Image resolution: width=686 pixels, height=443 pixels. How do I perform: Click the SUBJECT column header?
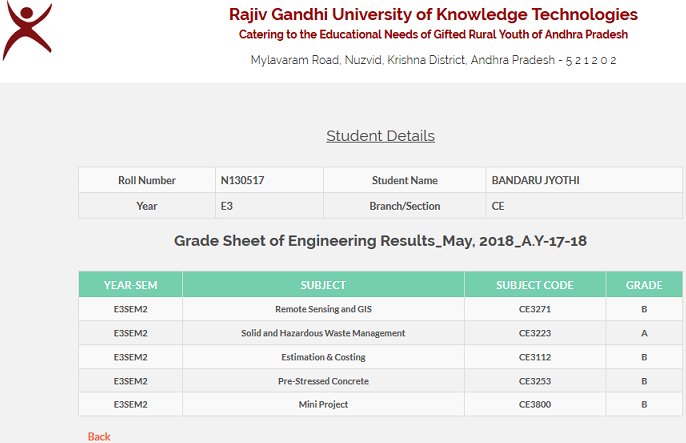[323, 285]
